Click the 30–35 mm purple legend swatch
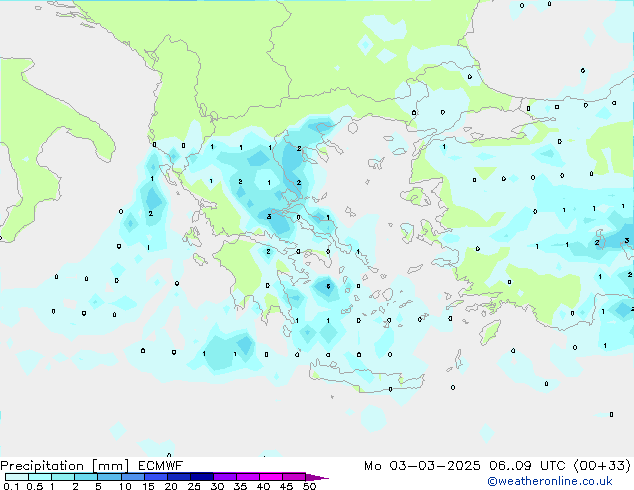This screenshot has height=490, width=634. 225,477
